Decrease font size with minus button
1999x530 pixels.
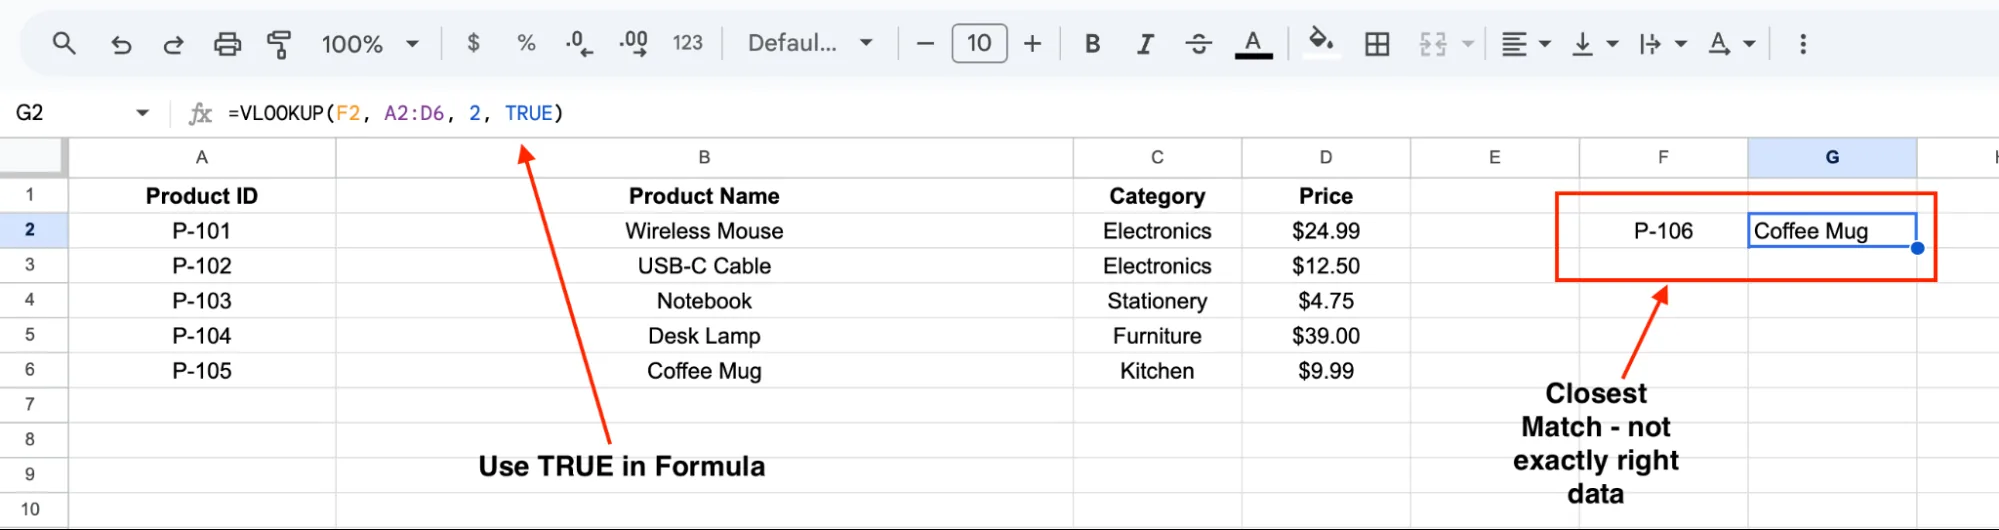tap(925, 44)
